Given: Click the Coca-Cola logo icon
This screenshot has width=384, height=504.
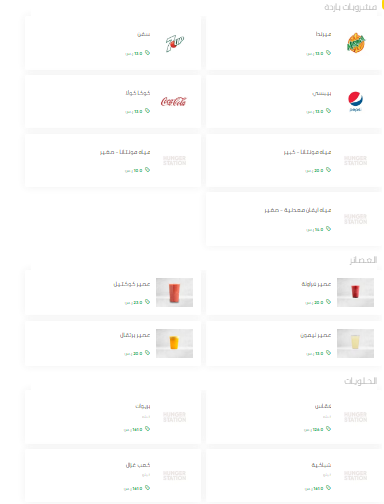Looking at the screenshot, I should coord(174,101).
